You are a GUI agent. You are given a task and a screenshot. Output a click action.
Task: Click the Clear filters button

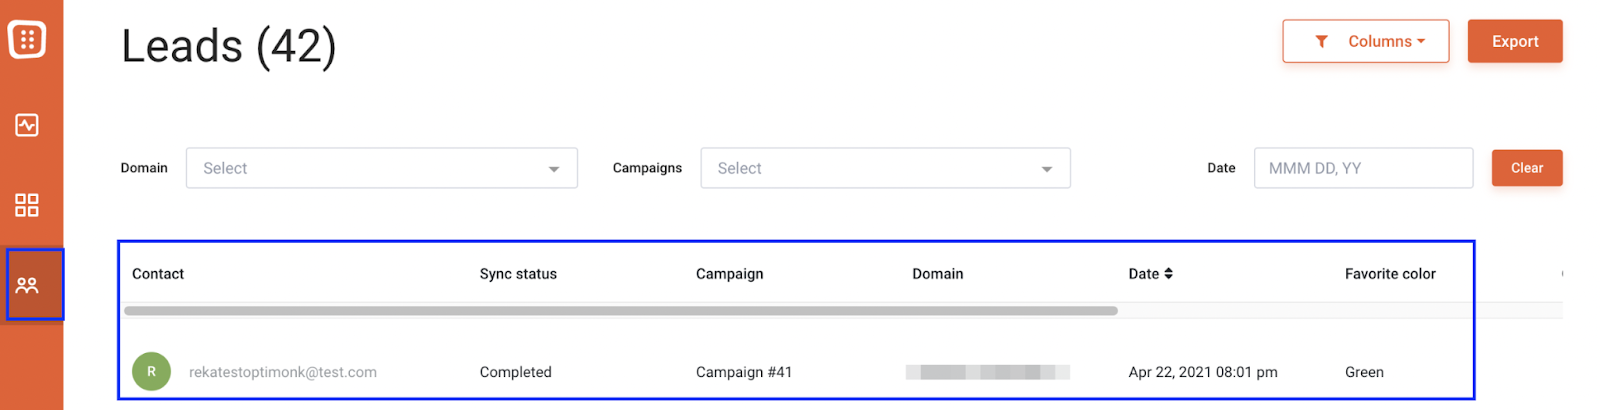[x=1526, y=168]
